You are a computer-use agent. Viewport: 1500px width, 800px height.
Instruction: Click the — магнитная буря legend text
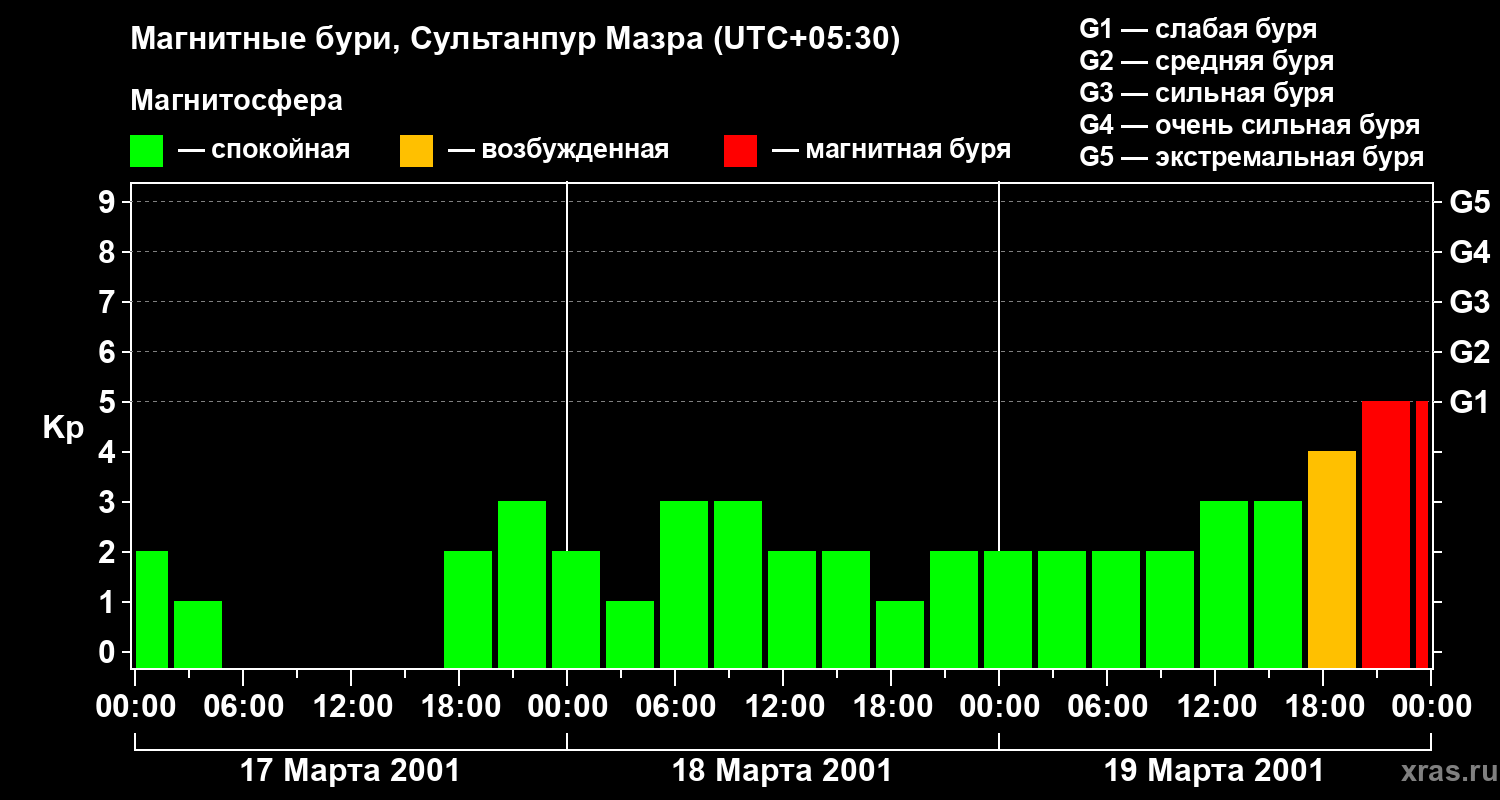coord(892,150)
